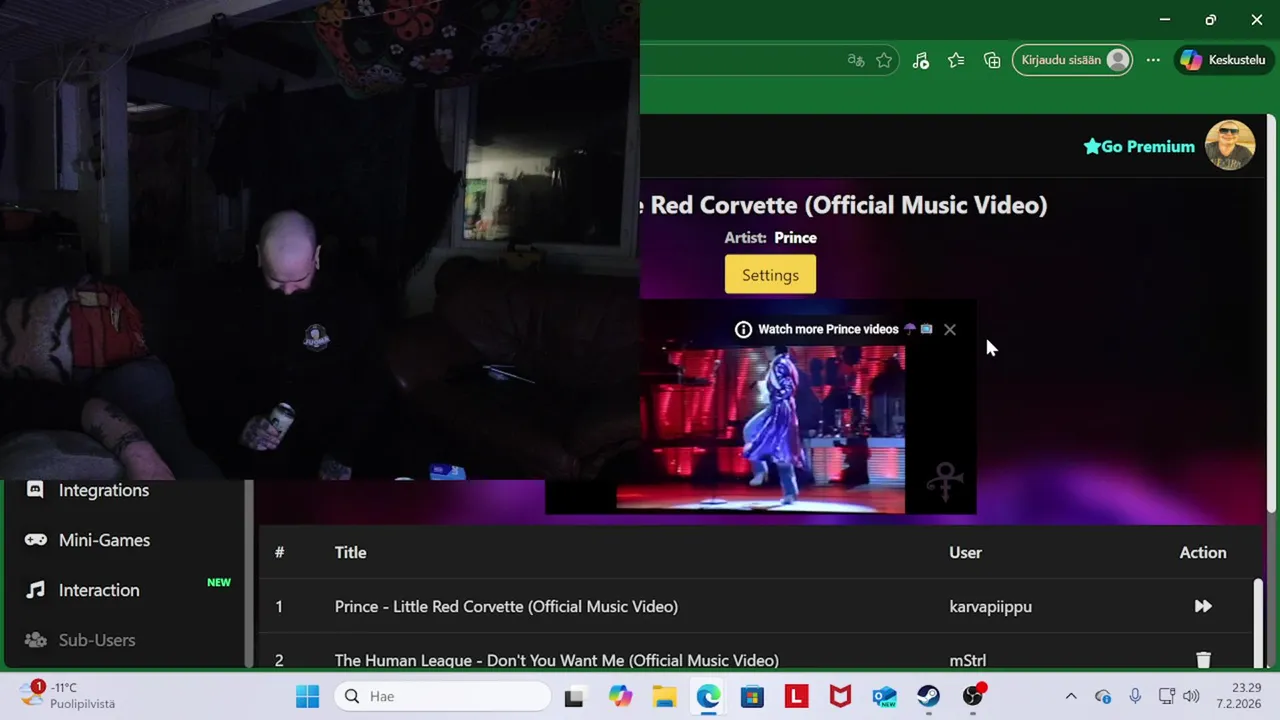Open Integrations in the sidebar
The height and width of the screenshot is (720, 1280).
[x=104, y=490]
